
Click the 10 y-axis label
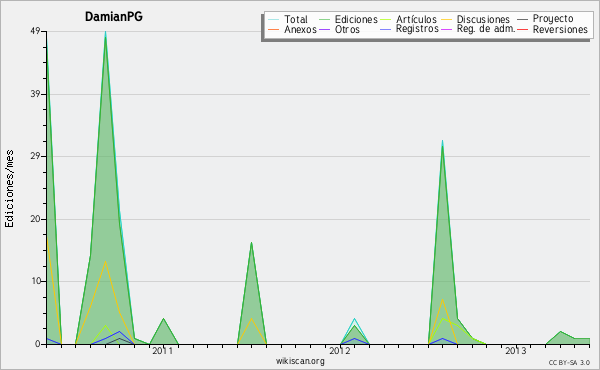tap(36, 281)
